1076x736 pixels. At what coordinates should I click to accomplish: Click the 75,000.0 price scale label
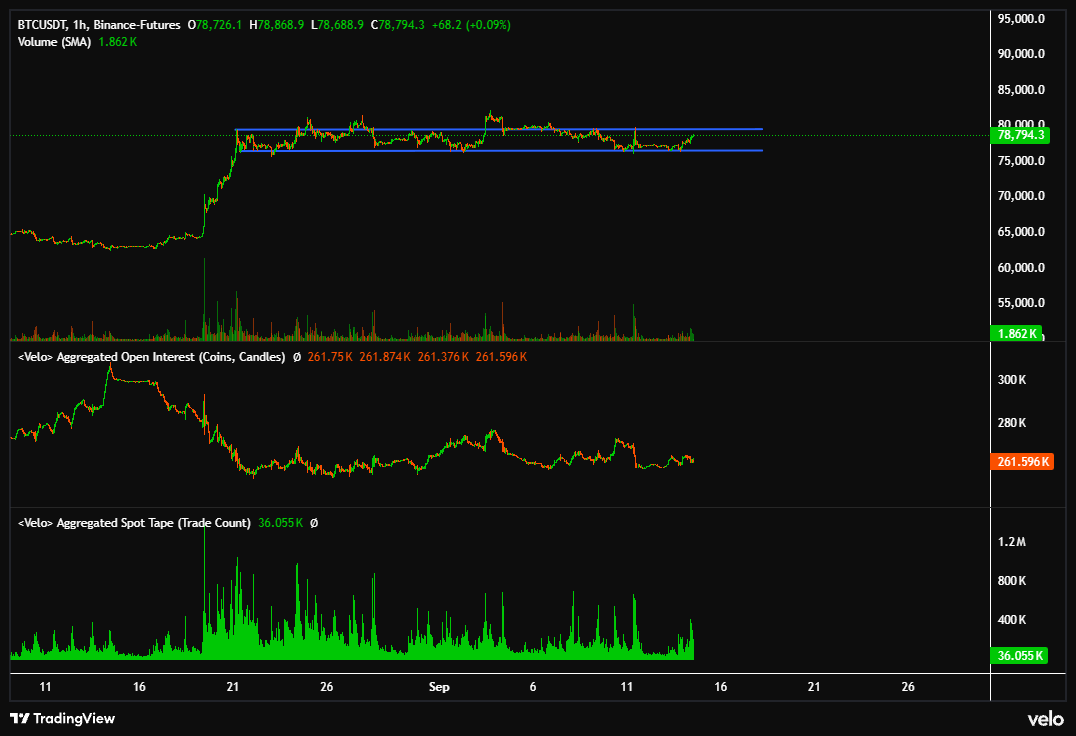coord(1021,161)
